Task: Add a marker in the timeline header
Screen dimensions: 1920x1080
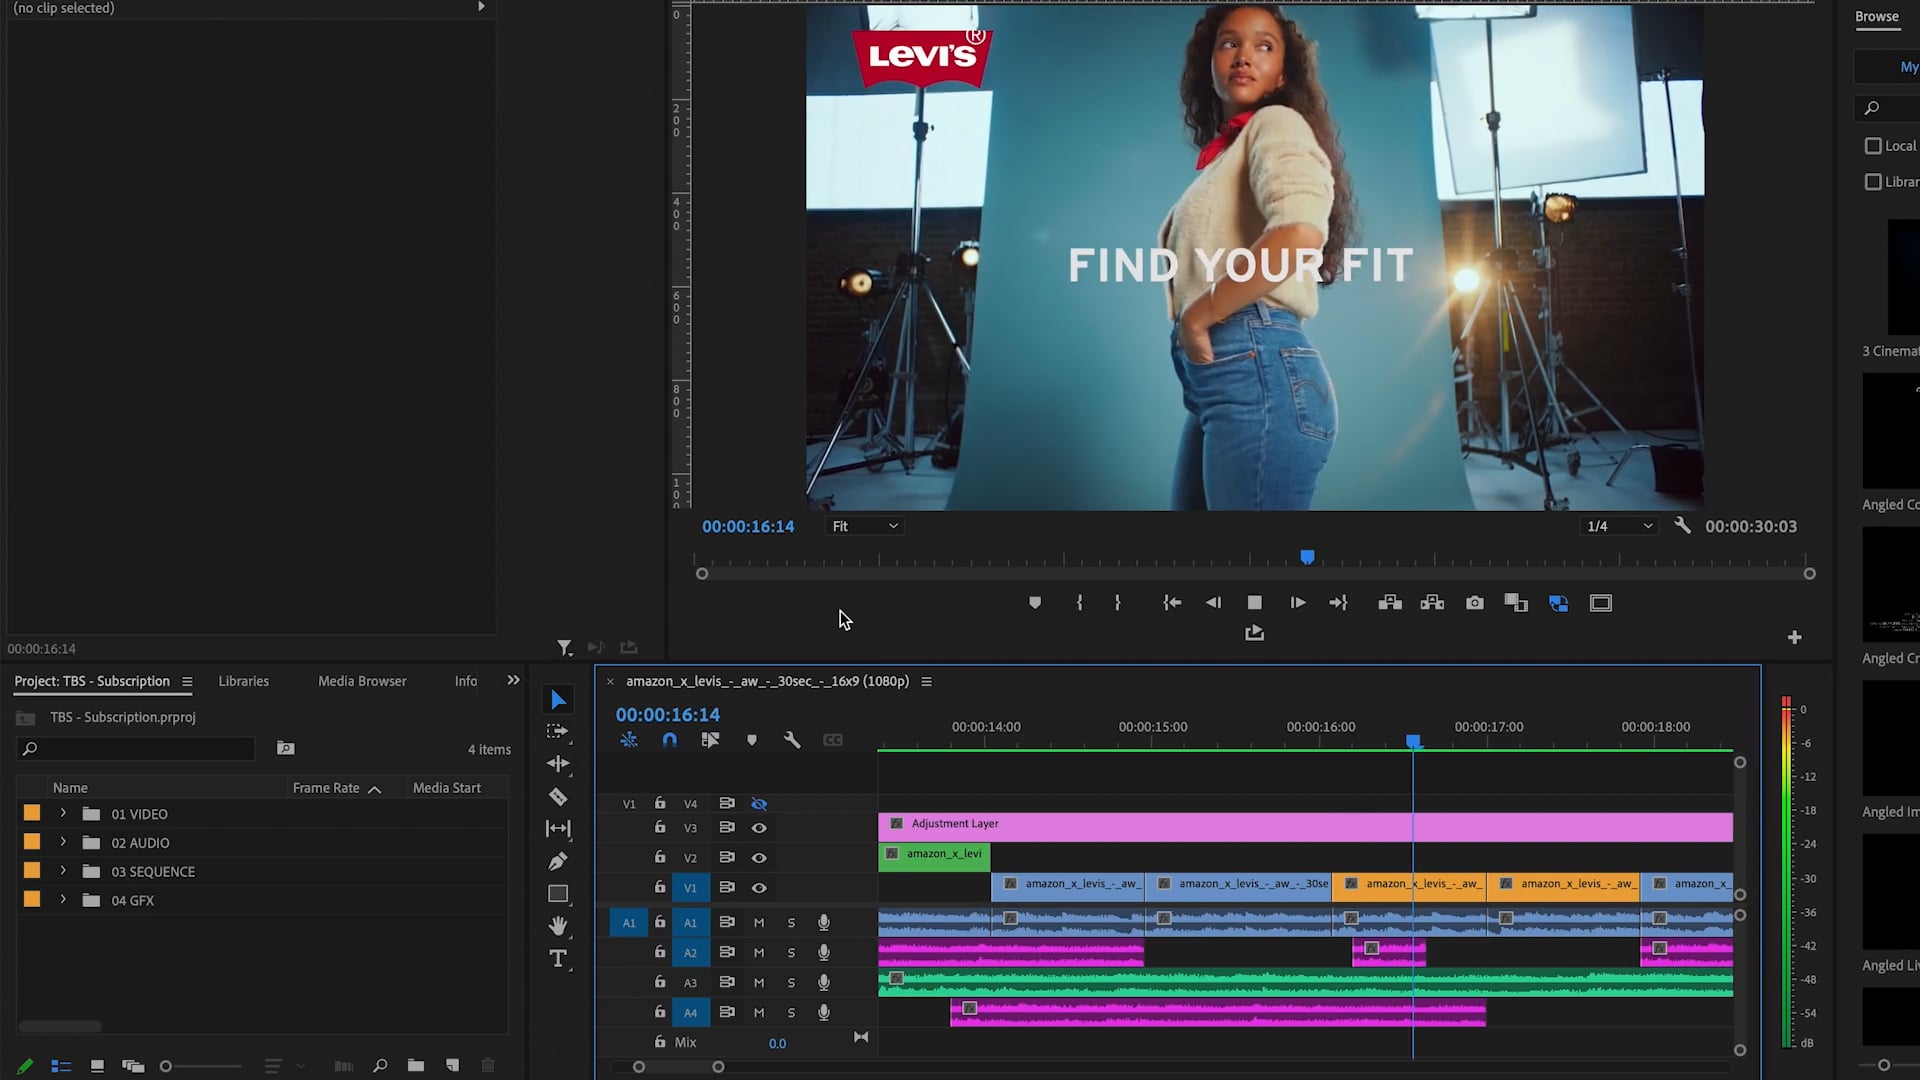Action: tap(752, 740)
